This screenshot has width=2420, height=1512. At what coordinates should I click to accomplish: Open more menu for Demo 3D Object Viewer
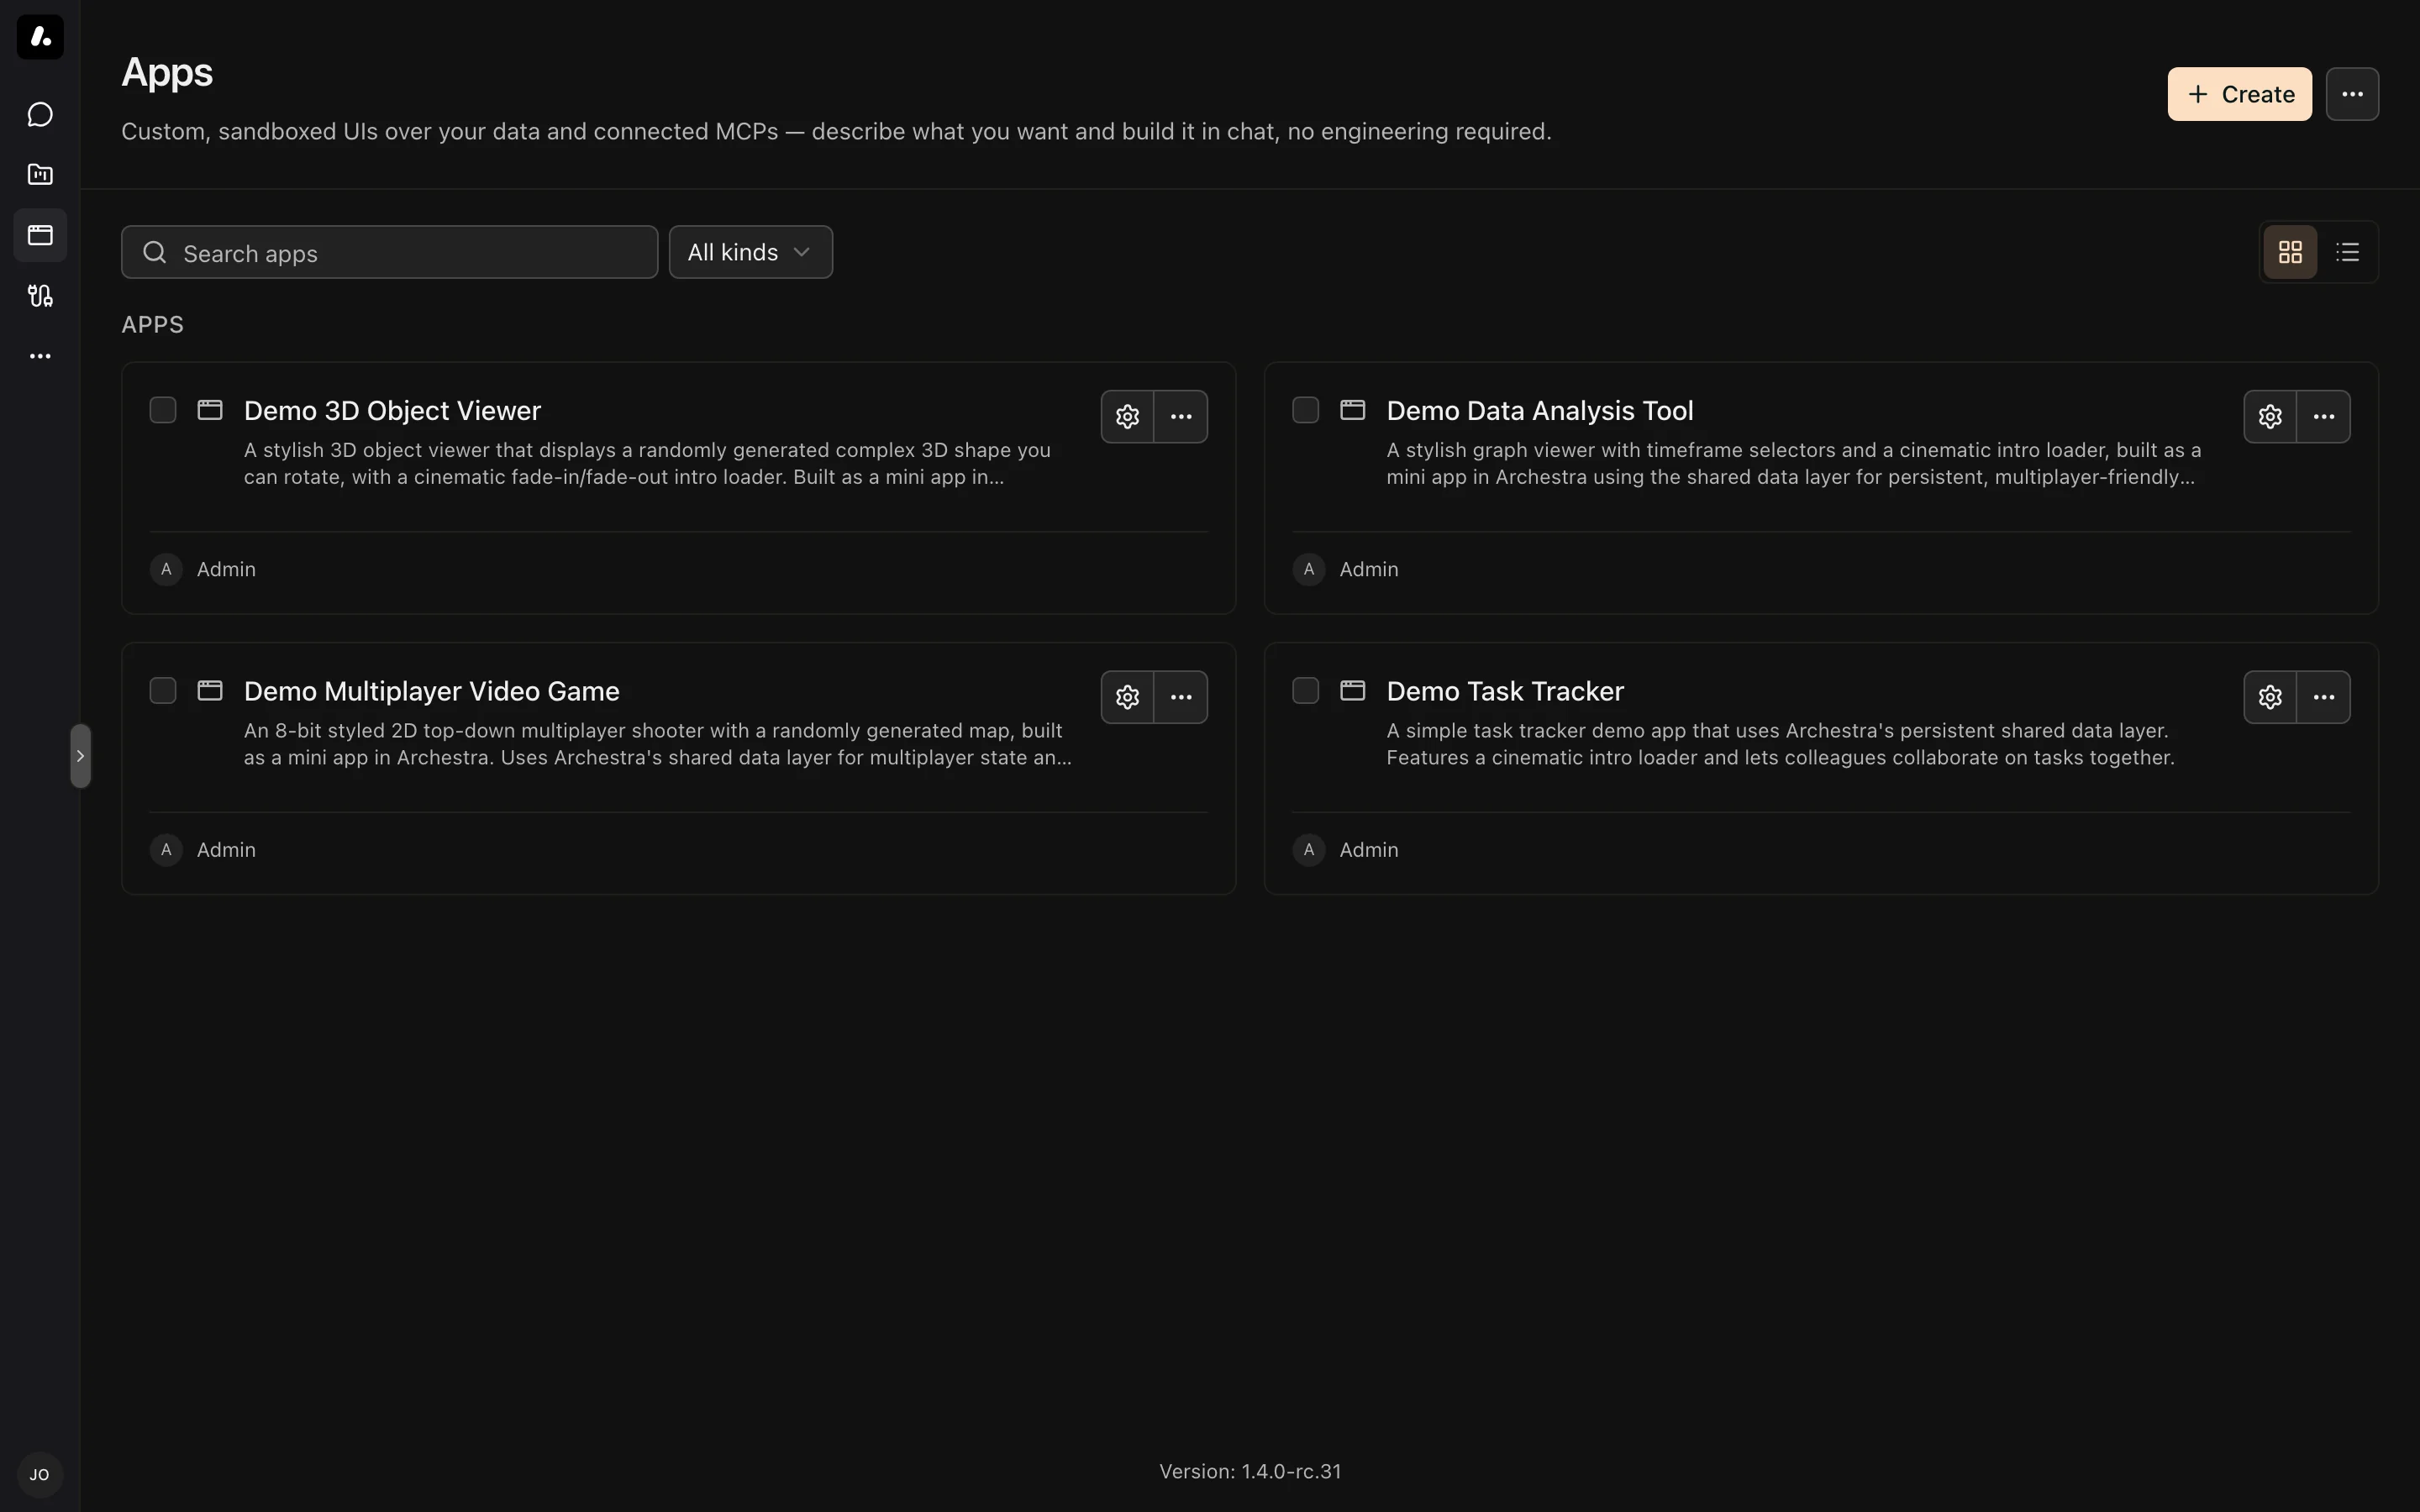(x=1181, y=416)
